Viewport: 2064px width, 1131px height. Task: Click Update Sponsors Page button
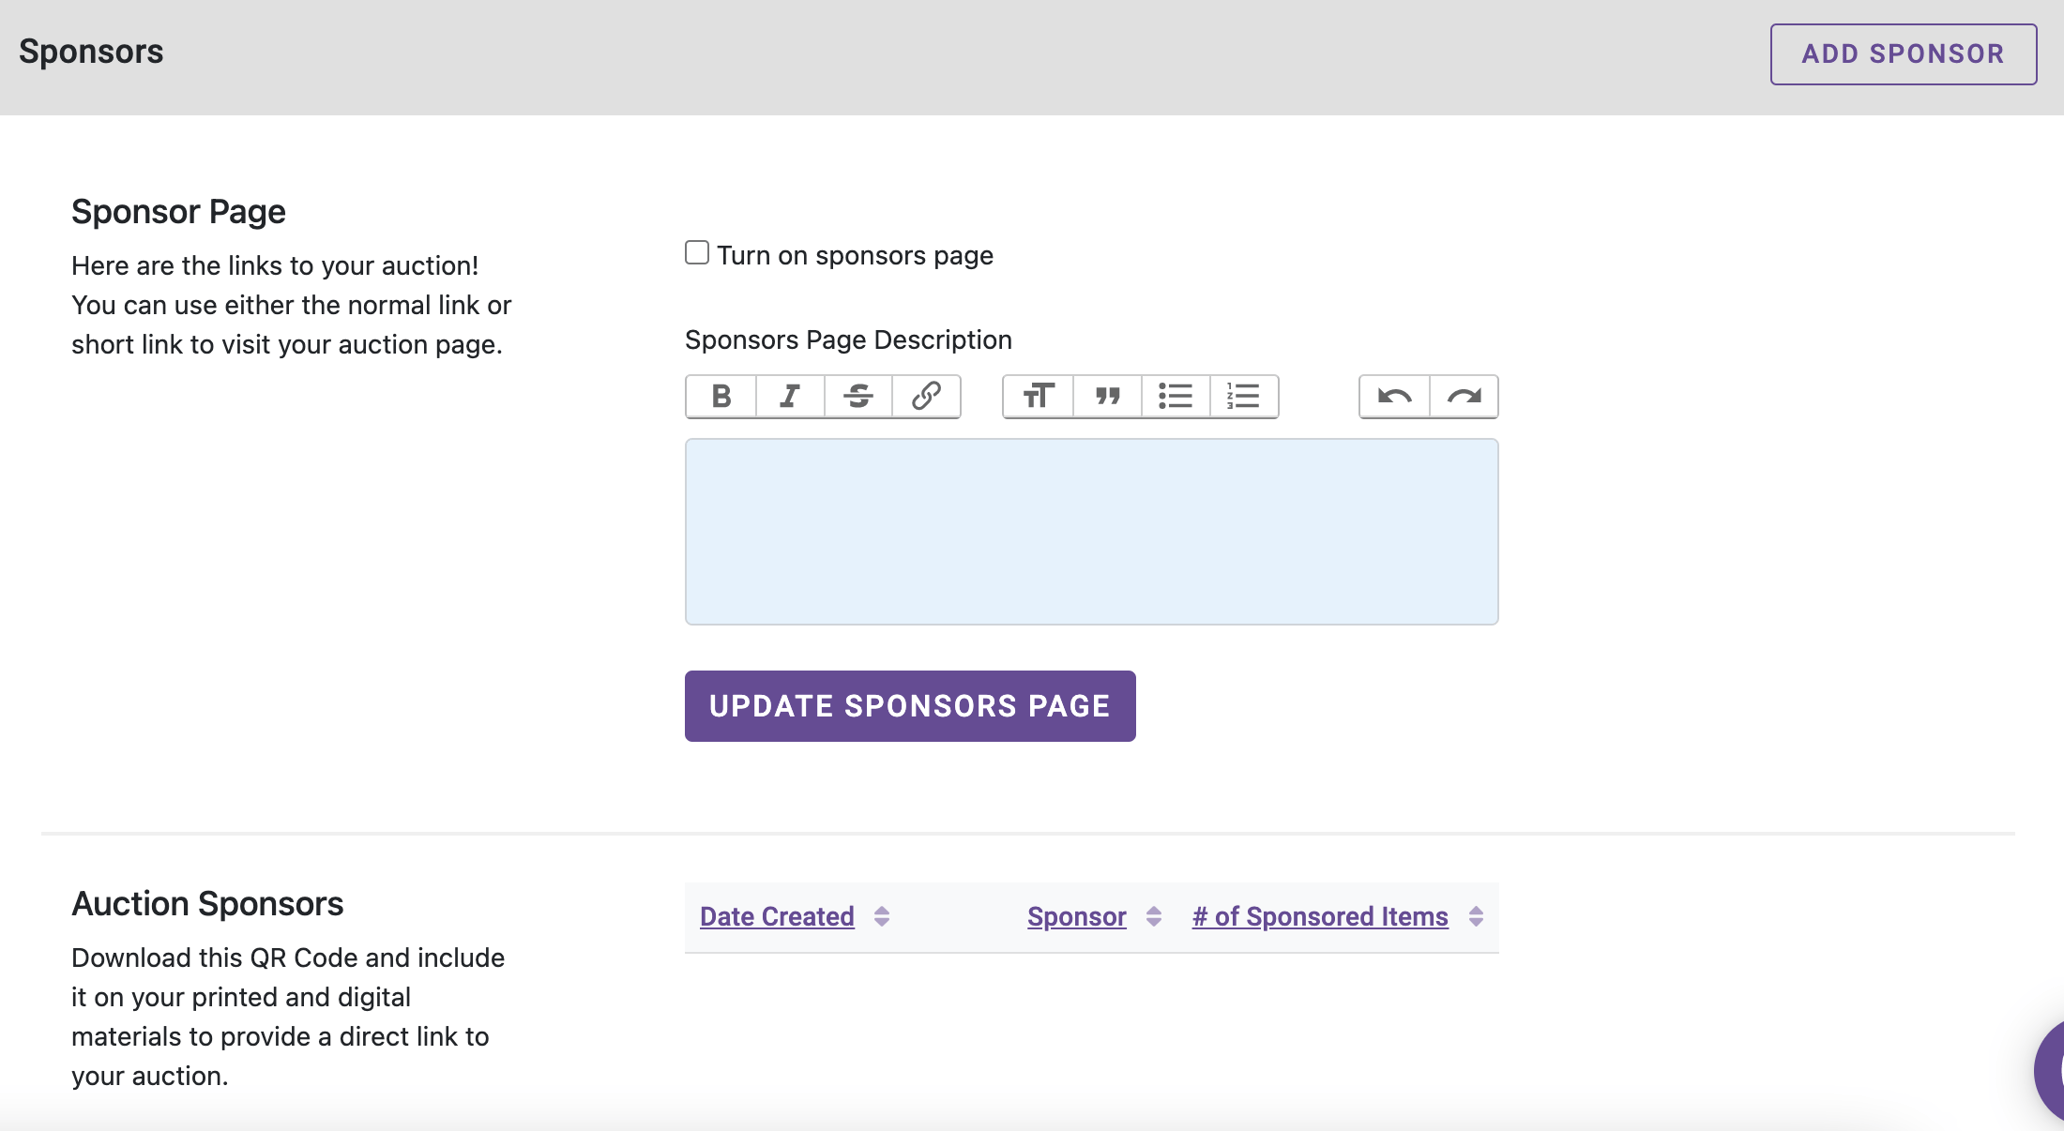[x=910, y=706]
